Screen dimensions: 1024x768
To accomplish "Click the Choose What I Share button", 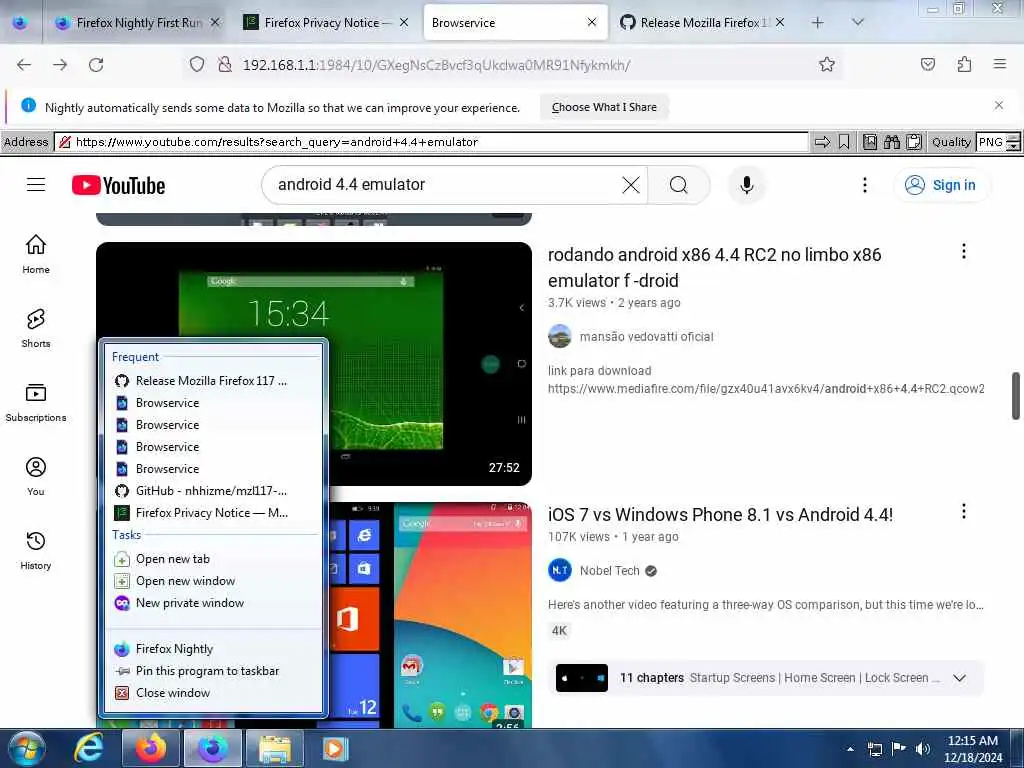I will (x=604, y=107).
